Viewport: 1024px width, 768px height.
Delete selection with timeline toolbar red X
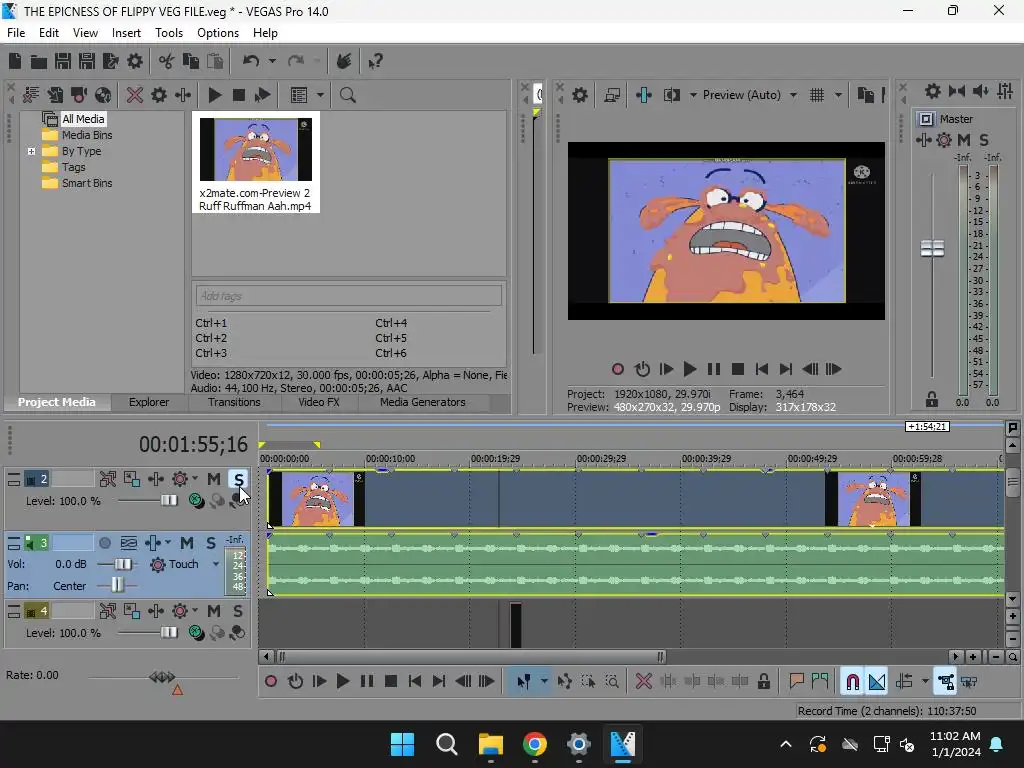[644, 682]
